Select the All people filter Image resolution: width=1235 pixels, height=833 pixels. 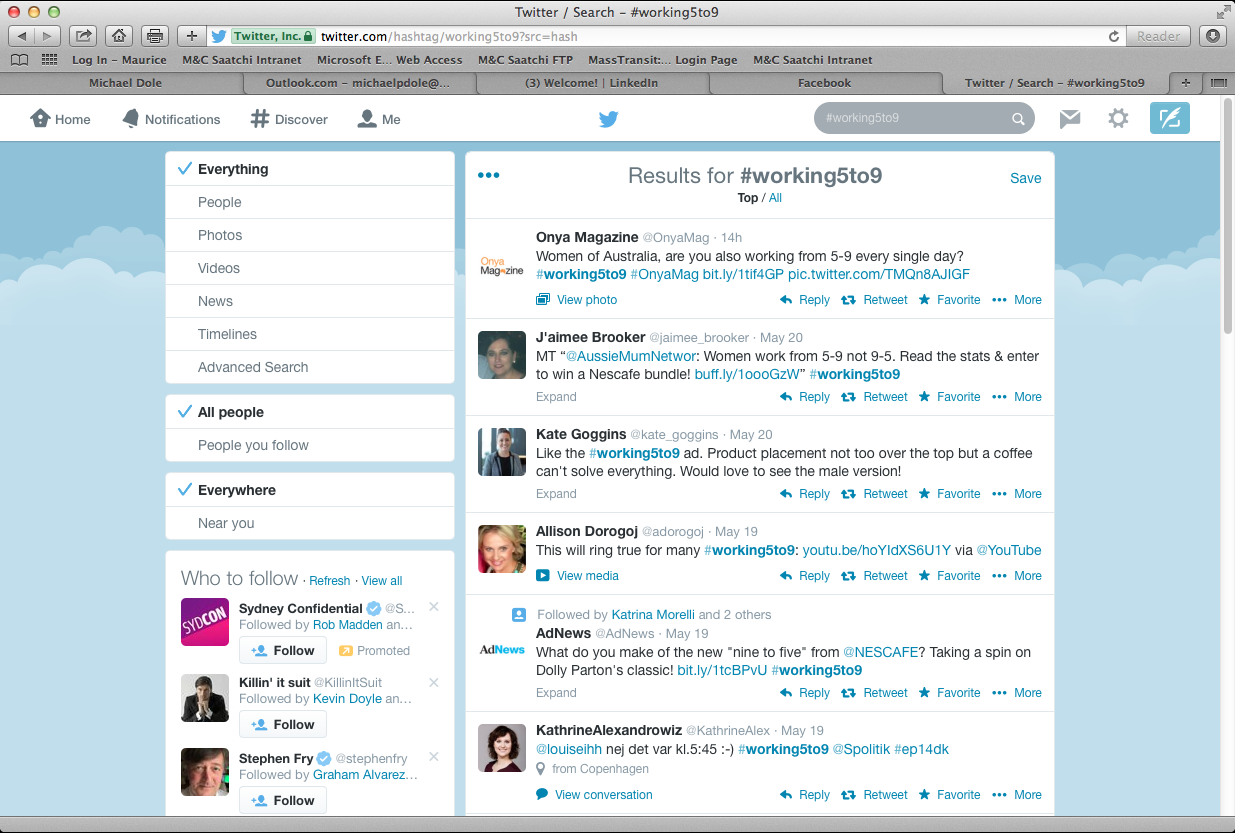click(310, 412)
